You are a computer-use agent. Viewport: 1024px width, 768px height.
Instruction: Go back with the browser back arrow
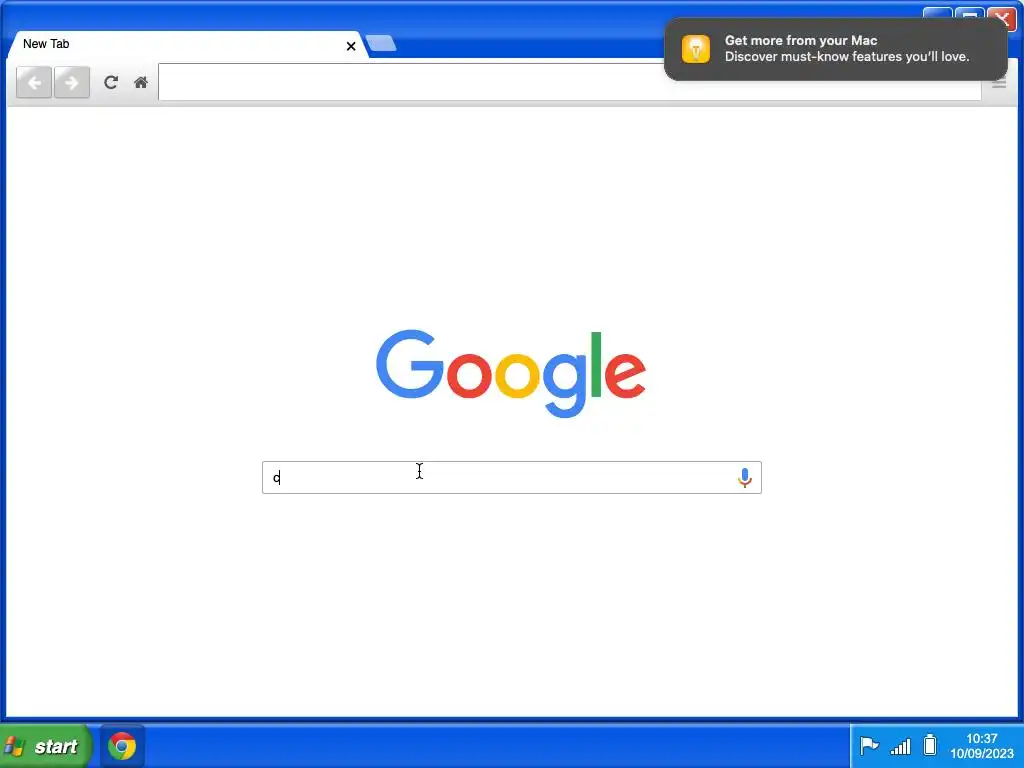point(34,82)
